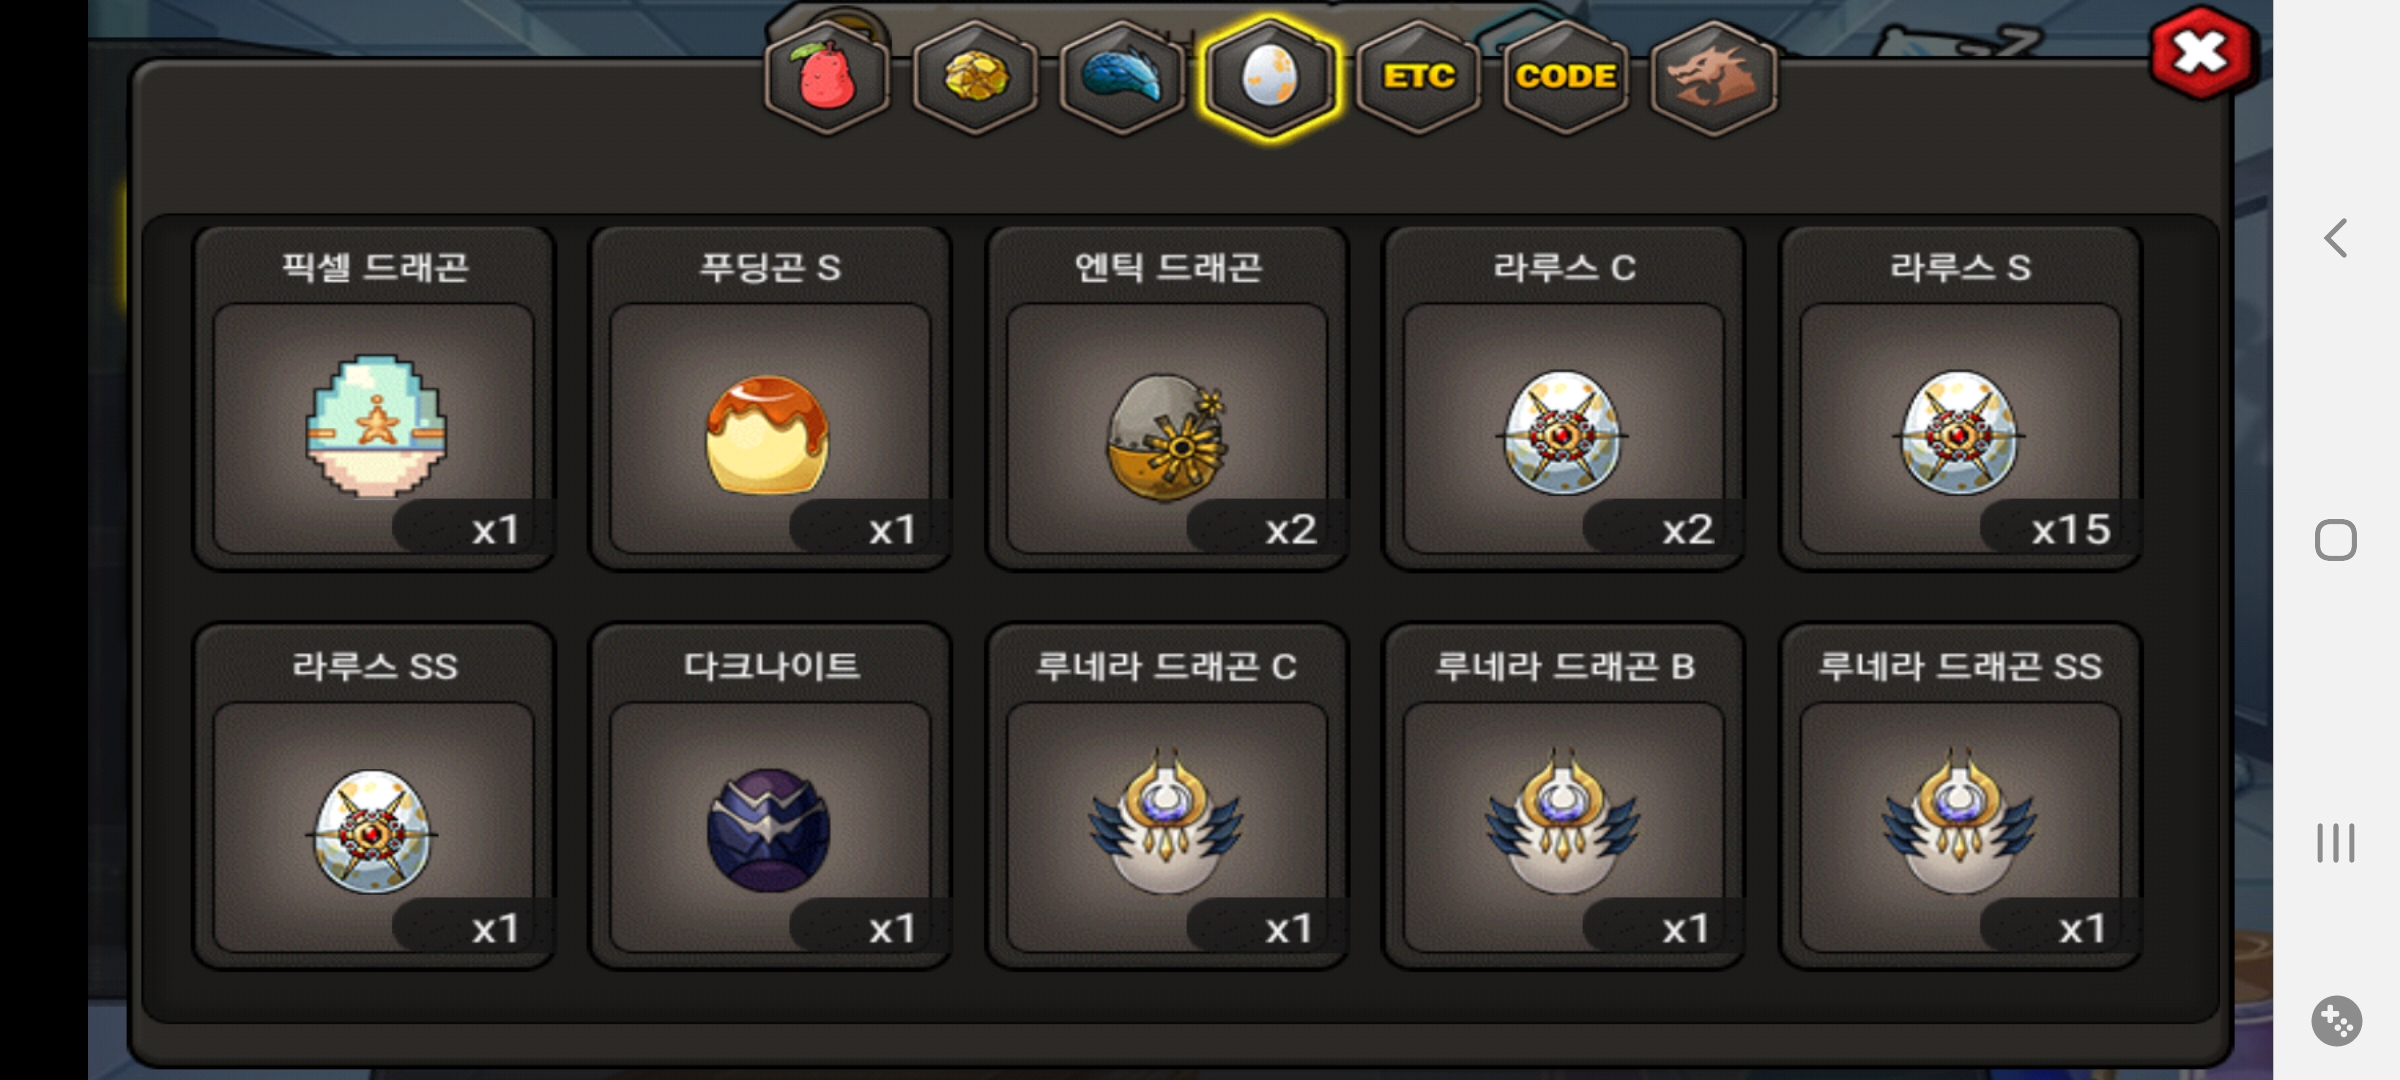The height and width of the screenshot is (1080, 2400).
Task: Tap the 라루스 SS egg
Action: click(374, 796)
